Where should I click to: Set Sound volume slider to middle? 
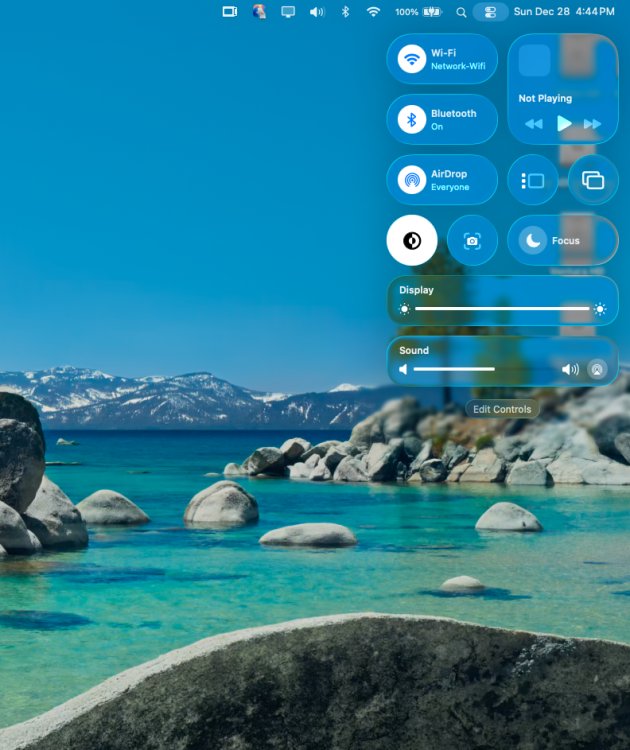pos(484,369)
